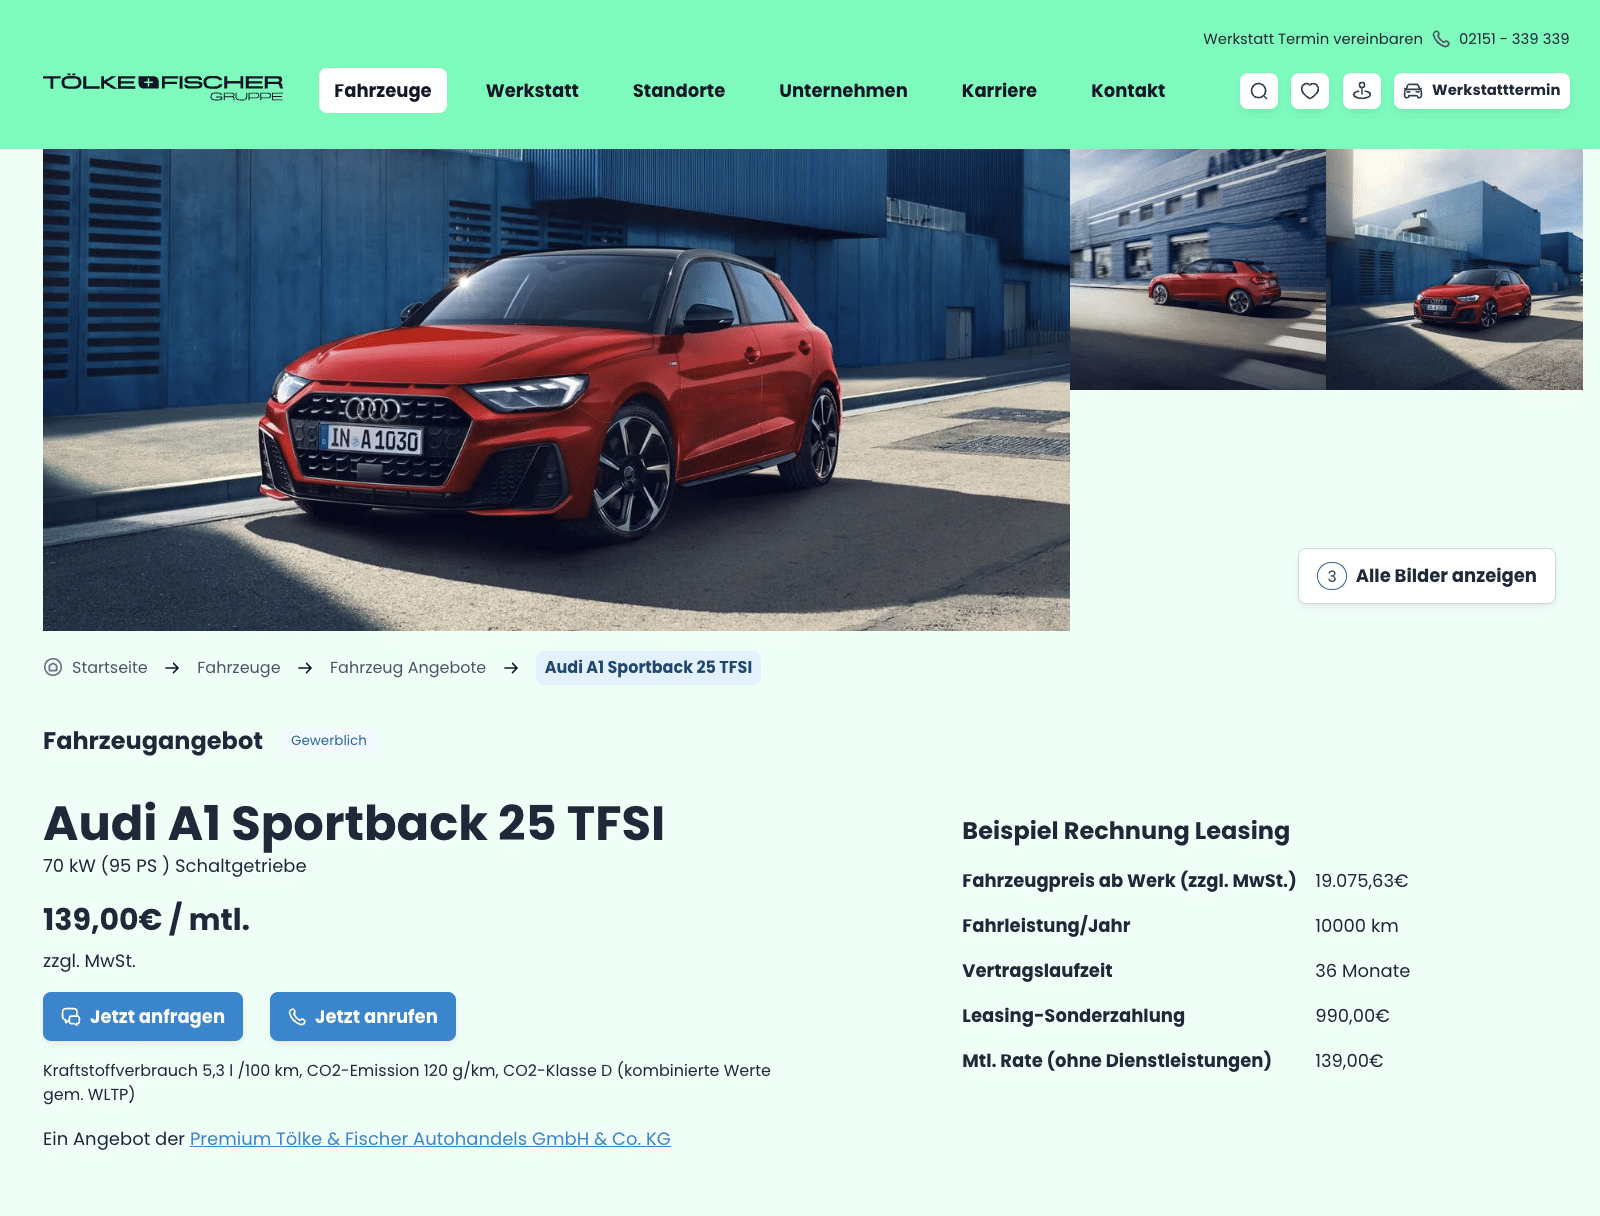This screenshot has width=1600, height=1216.
Task: Open the main red Audi A1 photo
Action: 556,390
